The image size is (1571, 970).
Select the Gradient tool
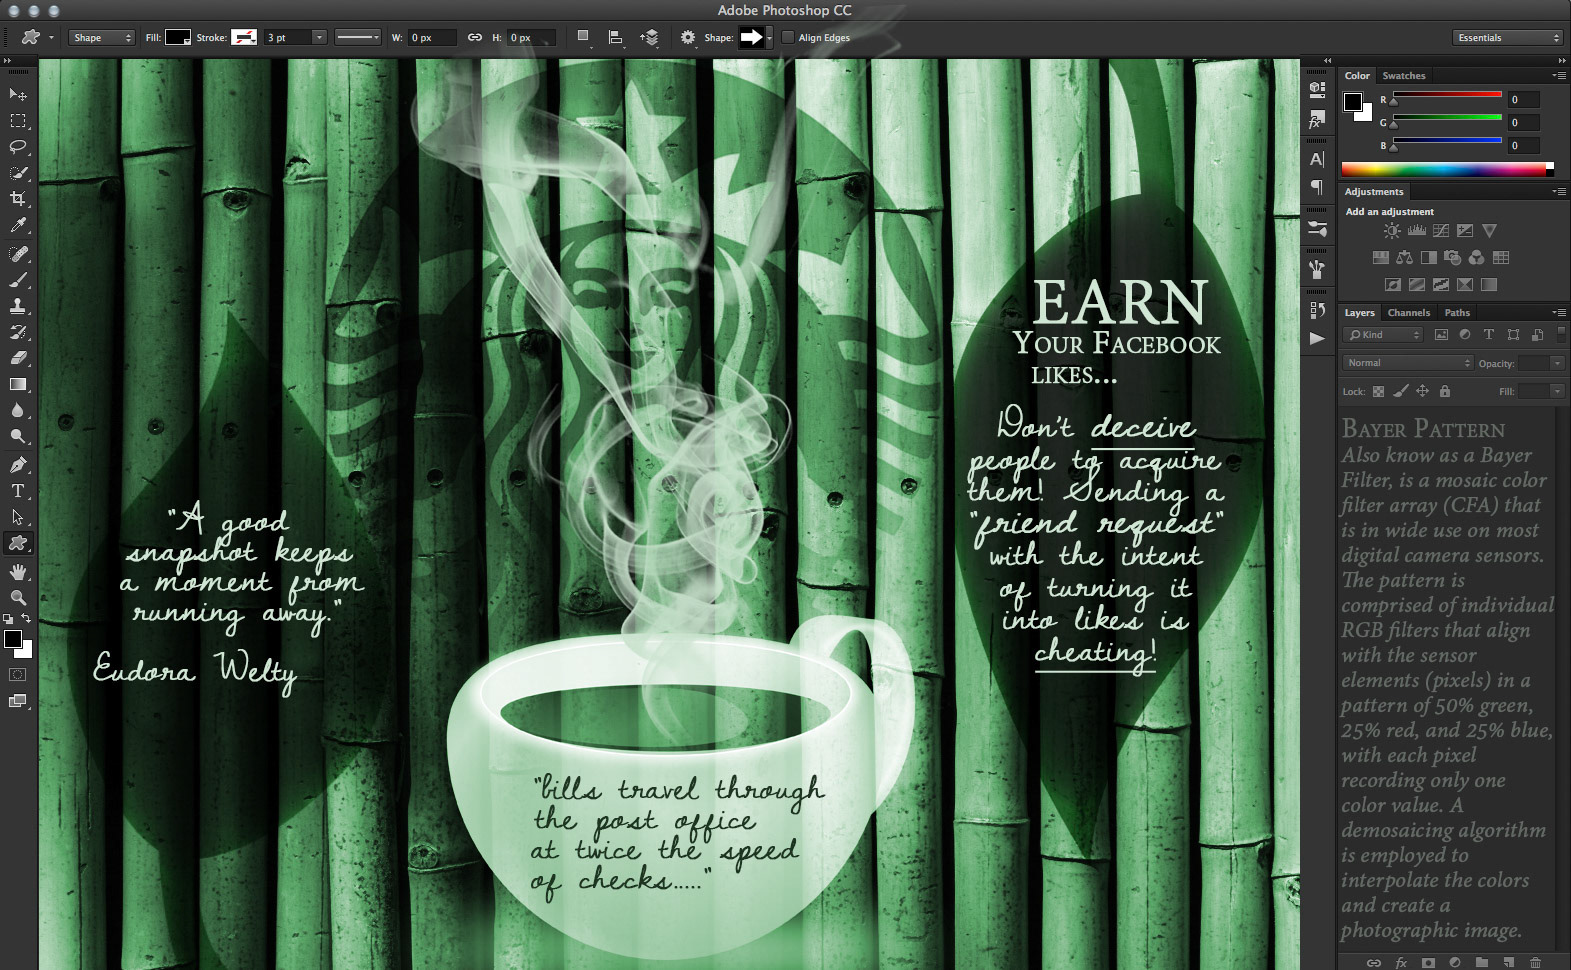18,384
